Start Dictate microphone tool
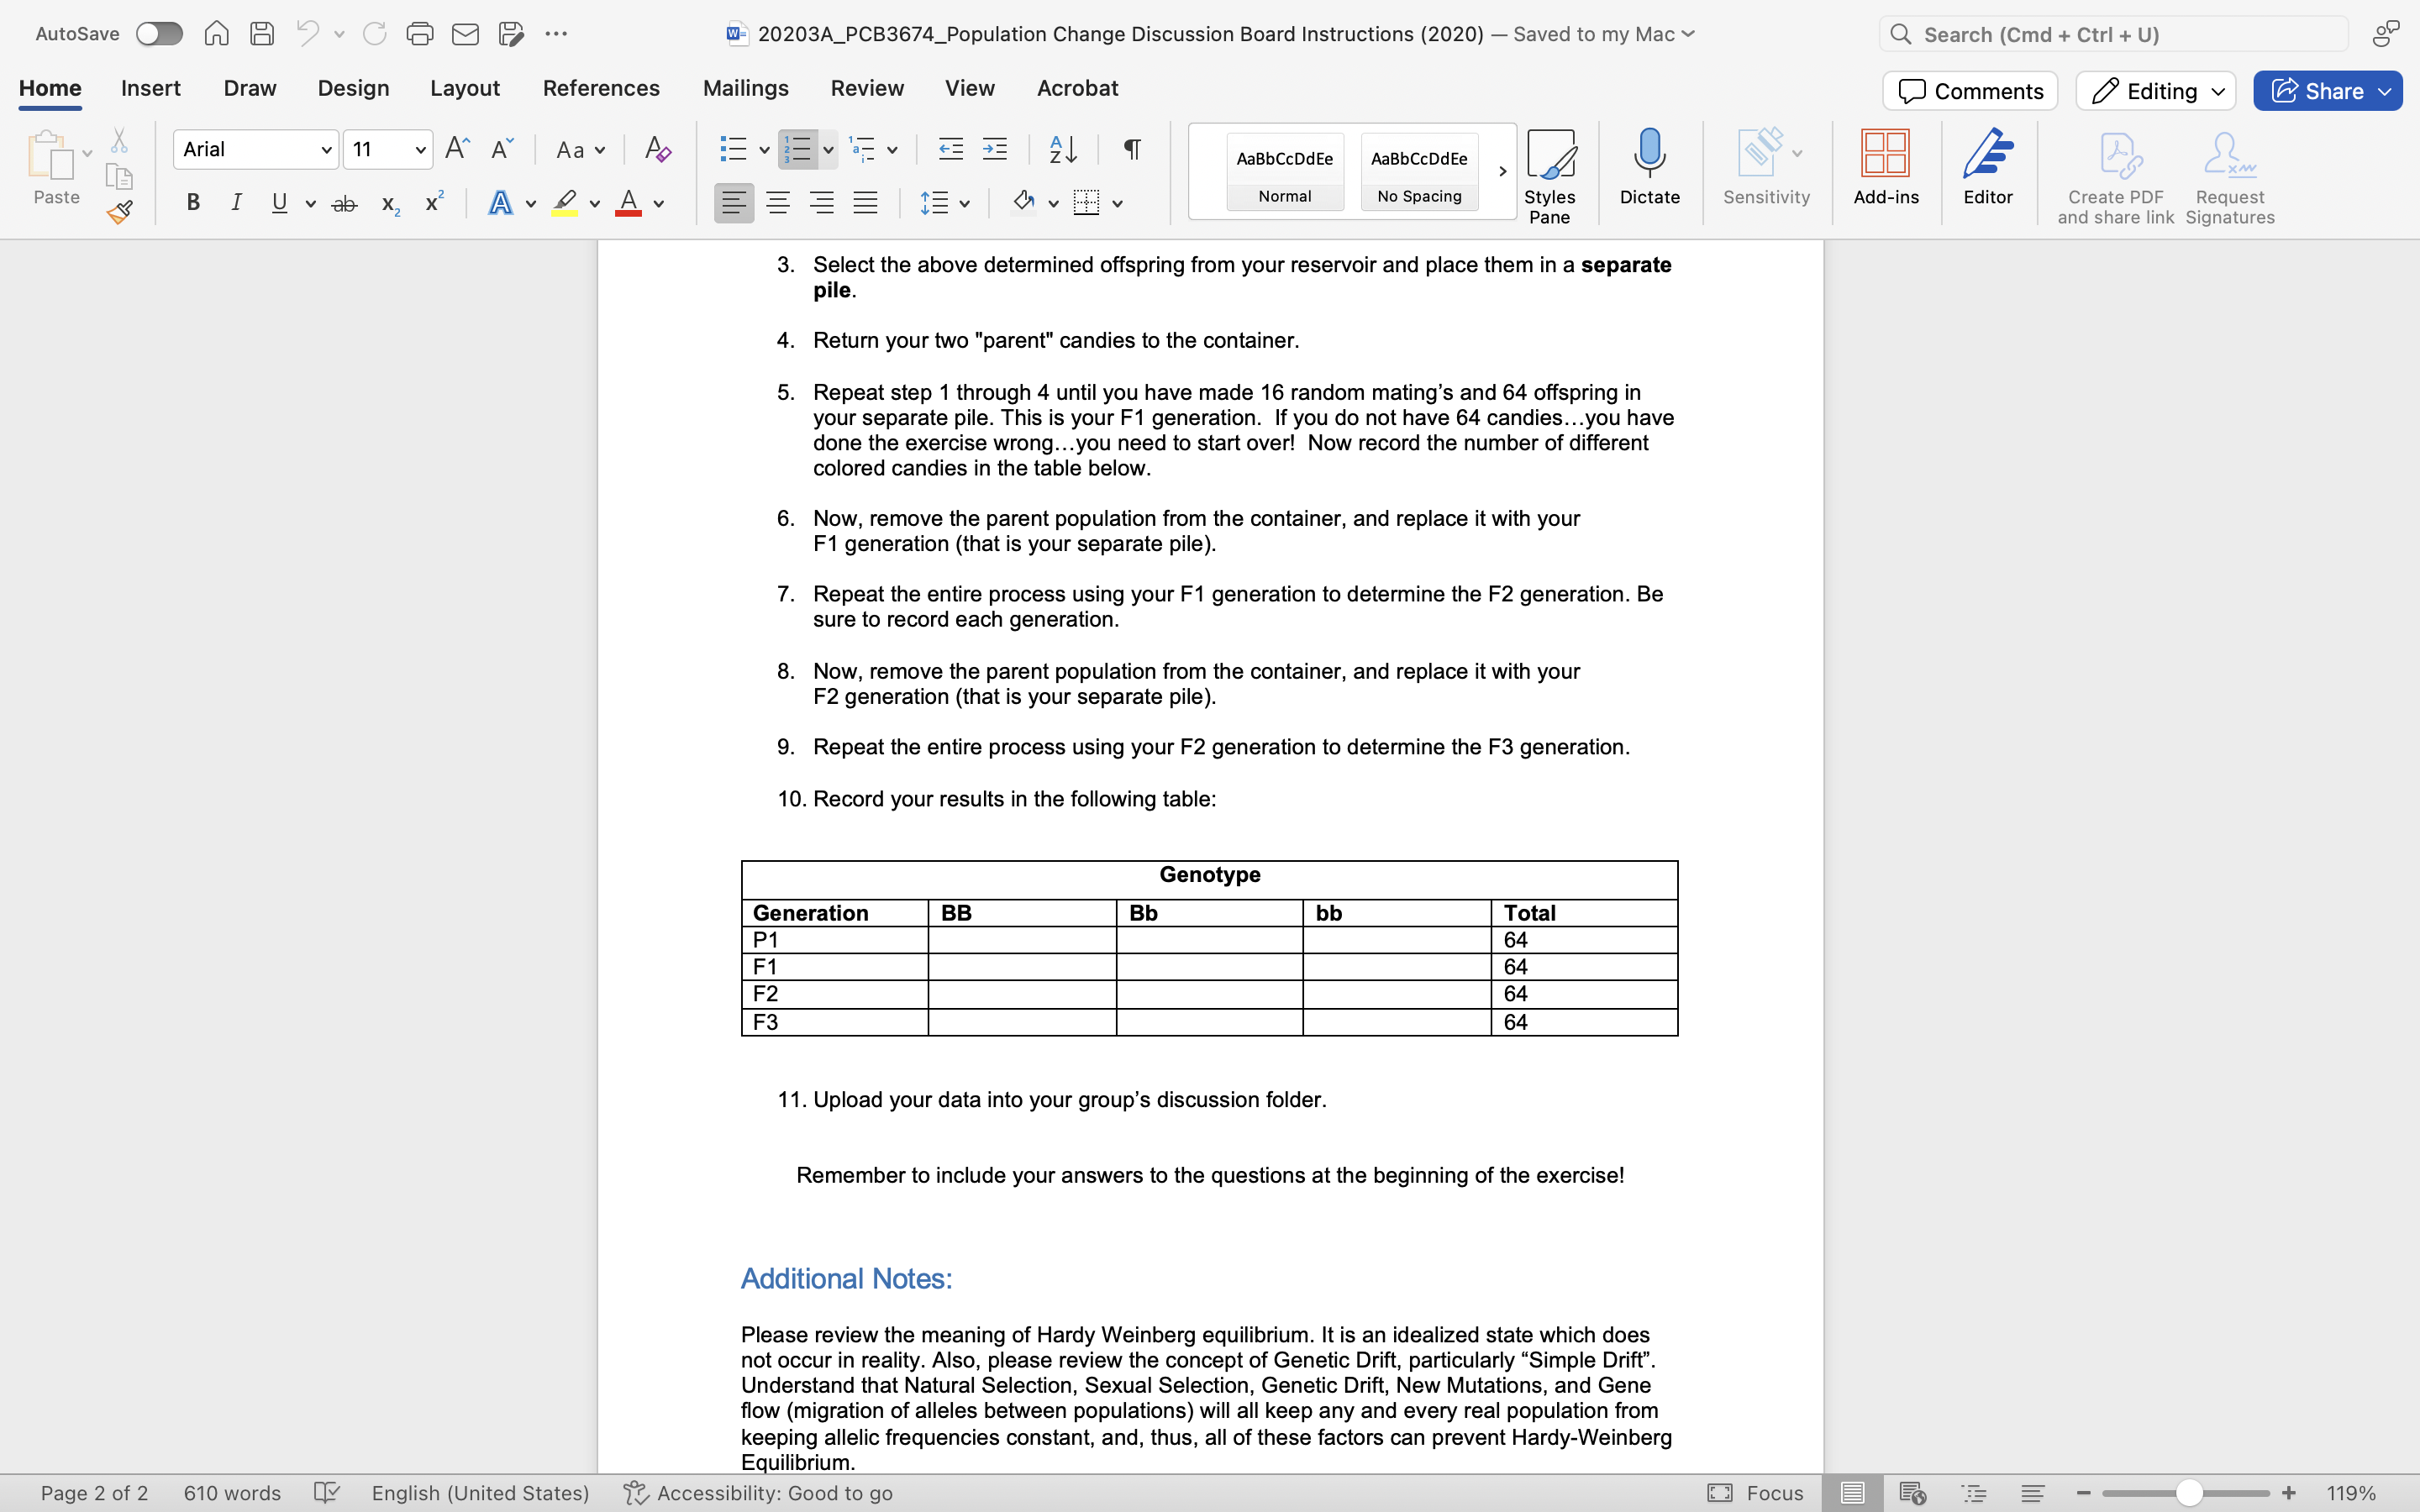Screen dimensions: 2420x1512 point(1649,167)
